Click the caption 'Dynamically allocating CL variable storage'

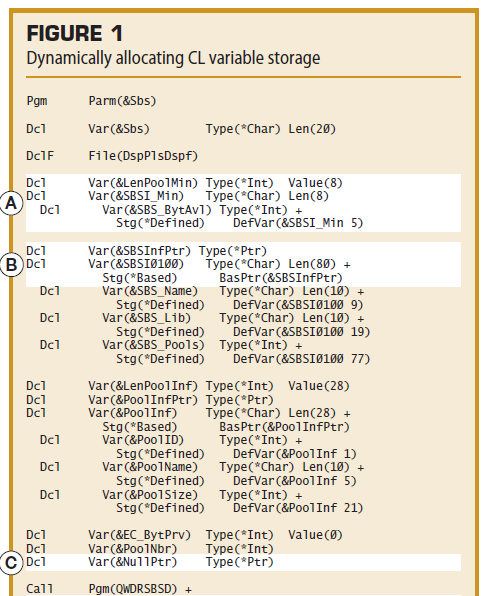point(173,58)
